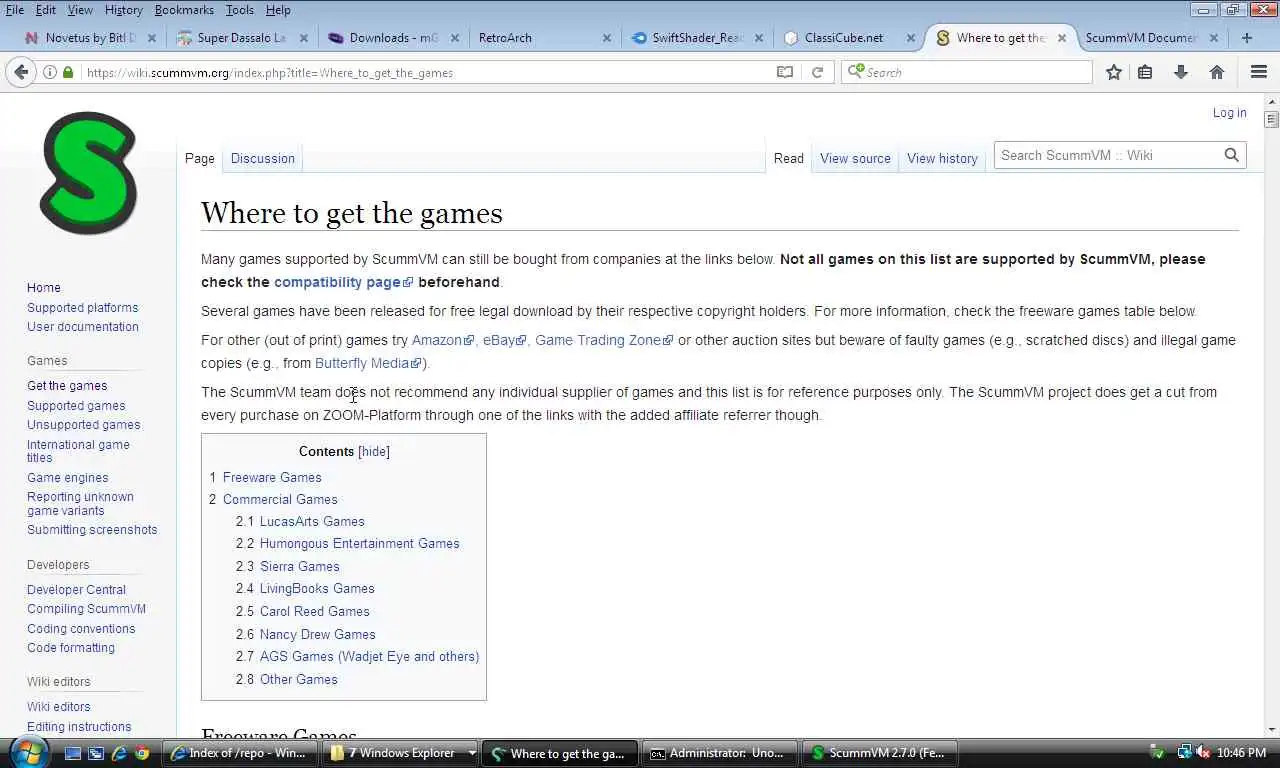The height and width of the screenshot is (768, 1280).
Task: Close the ClassiCube.net tab
Action: [x=911, y=38]
